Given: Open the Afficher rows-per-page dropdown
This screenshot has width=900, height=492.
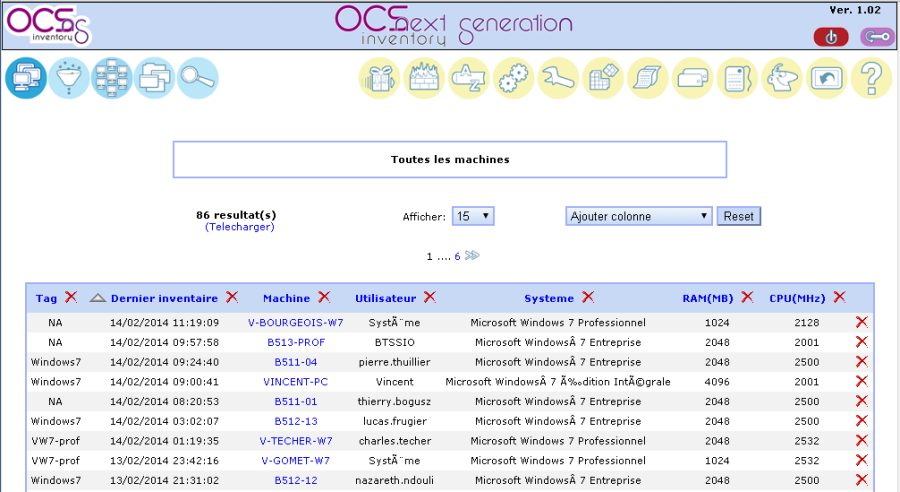Looking at the screenshot, I should coord(473,216).
